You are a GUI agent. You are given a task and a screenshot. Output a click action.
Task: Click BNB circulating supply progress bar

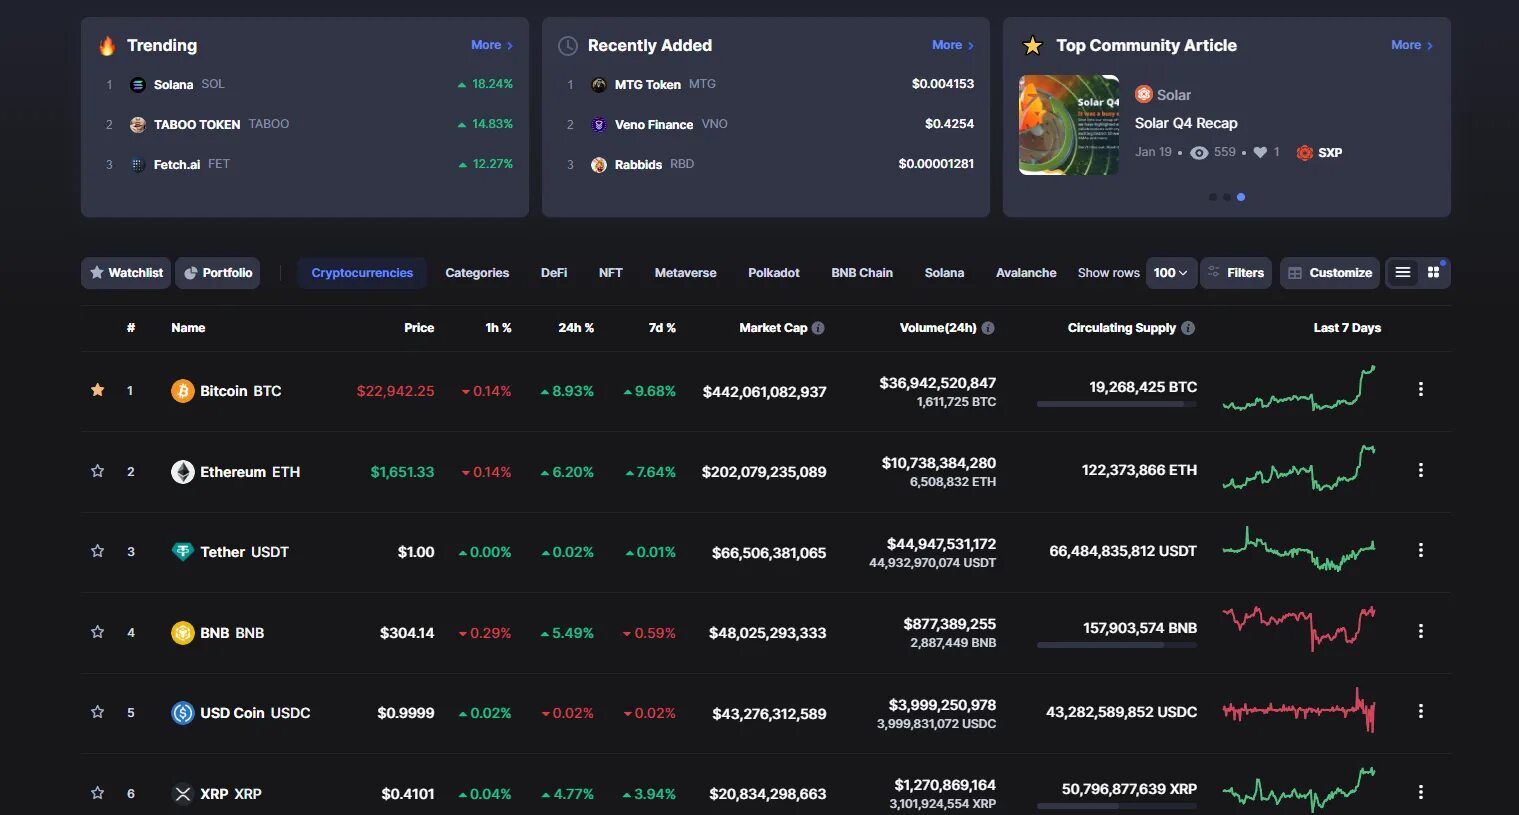point(1117,645)
